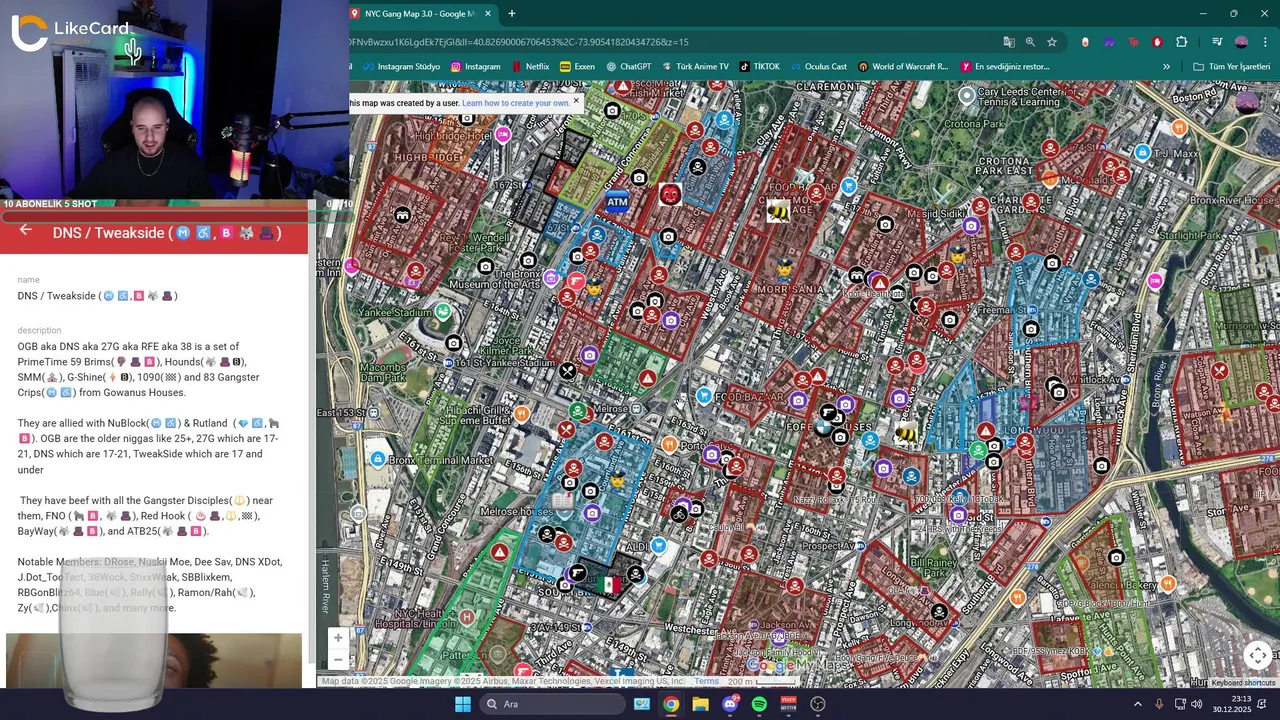This screenshot has width=1280, height=720.
Task: Click the translate page icon in address bar
Action: pos(1009,42)
